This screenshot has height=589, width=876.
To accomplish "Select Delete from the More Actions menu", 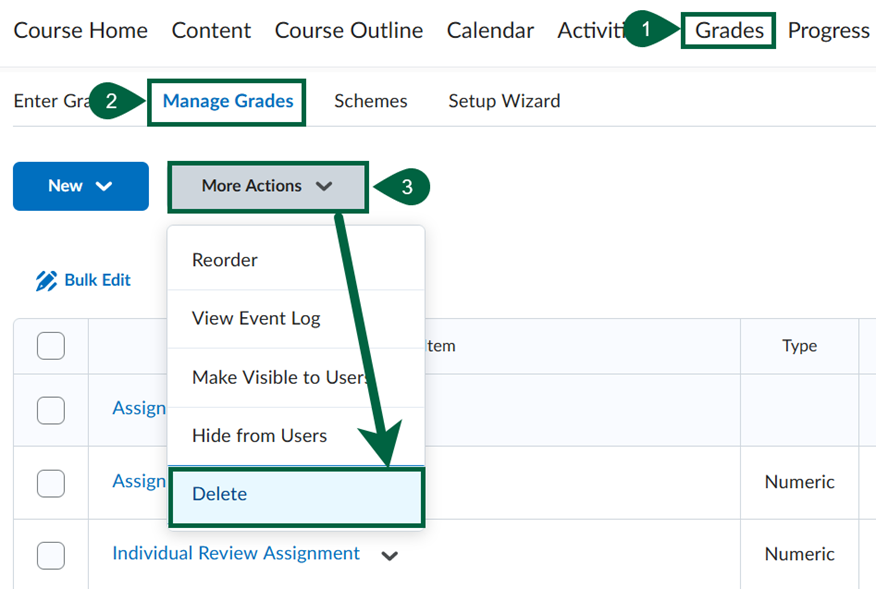I will [219, 494].
